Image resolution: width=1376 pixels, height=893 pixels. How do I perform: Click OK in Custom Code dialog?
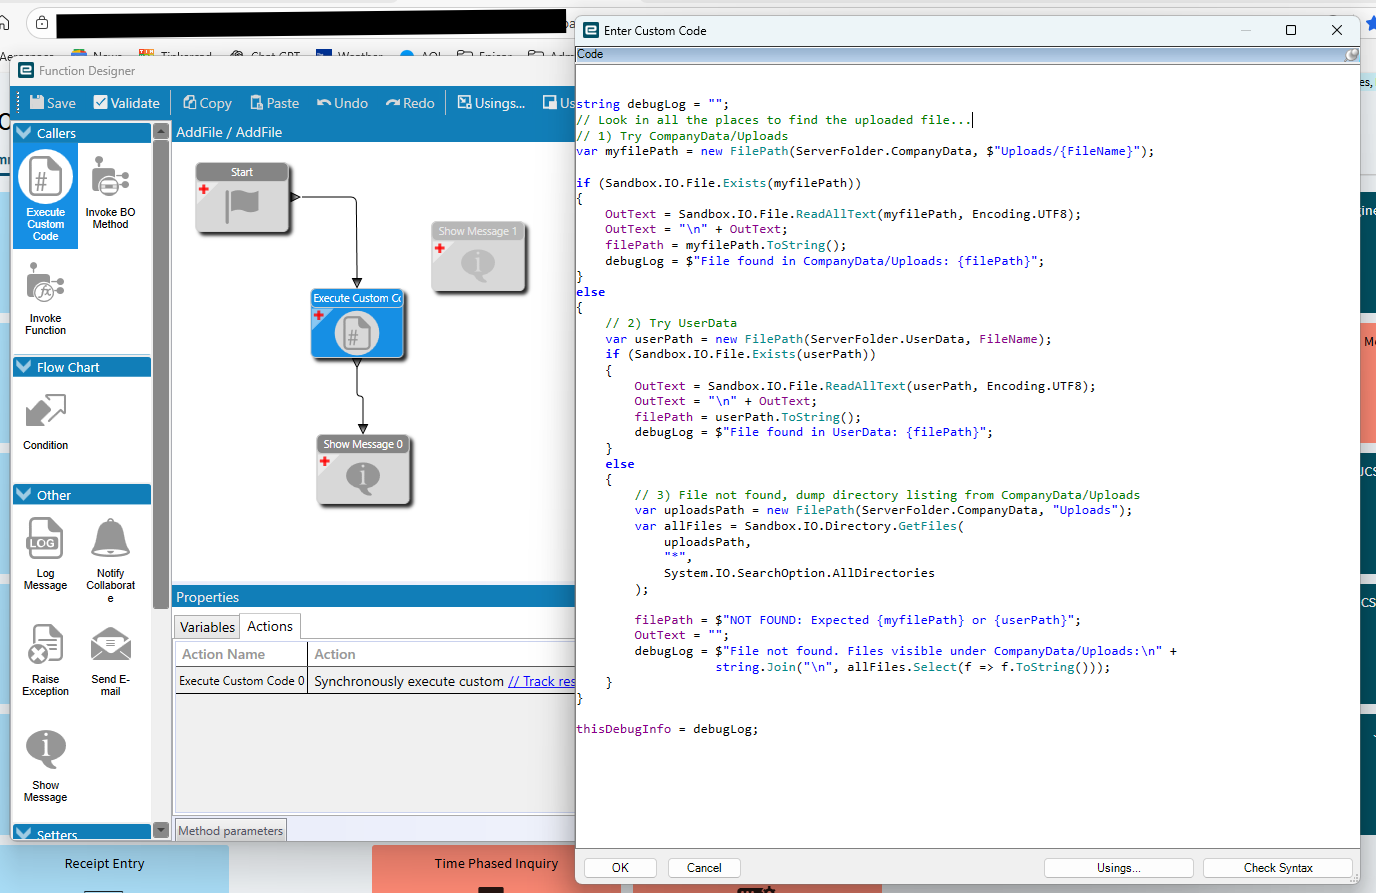click(620, 868)
